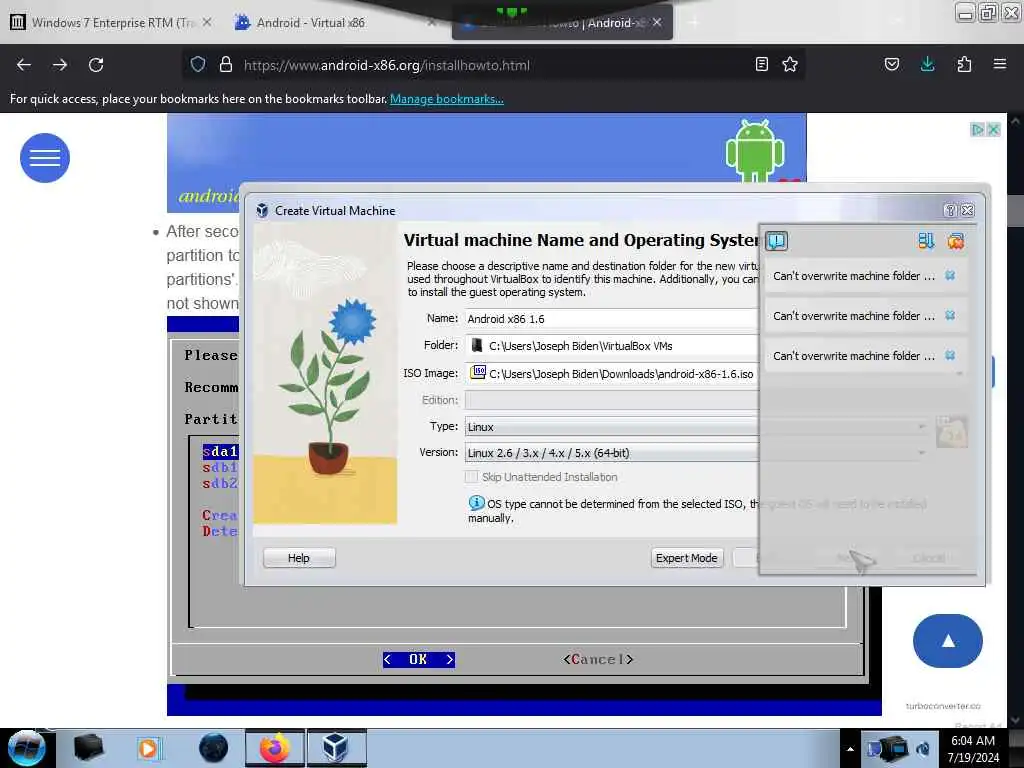Image resolution: width=1024 pixels, height=768 pixels.
Task: Clear all notifications with the orange icon
Action: click(x=955, y=241)
